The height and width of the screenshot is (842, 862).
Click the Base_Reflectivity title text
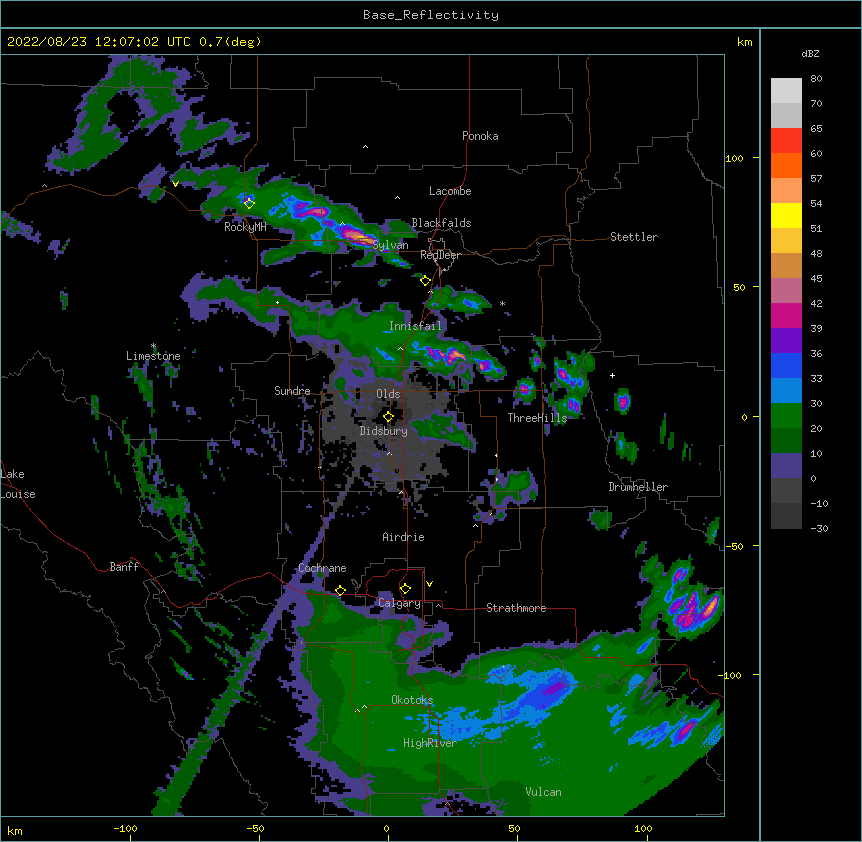point(431,15)
